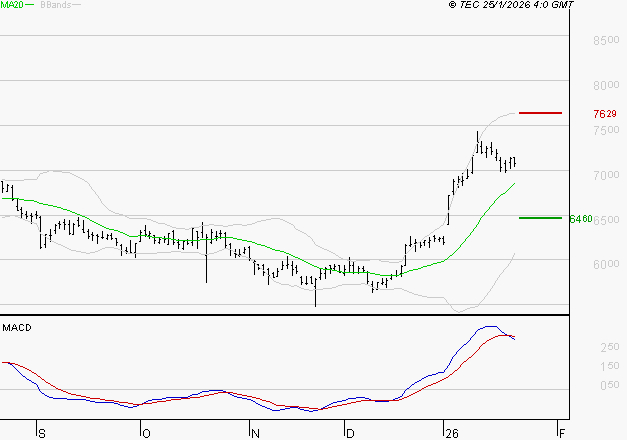This screenshot has height=440, width=627.
Task: Click the F month label on time axis
Action: pos(562,434)
